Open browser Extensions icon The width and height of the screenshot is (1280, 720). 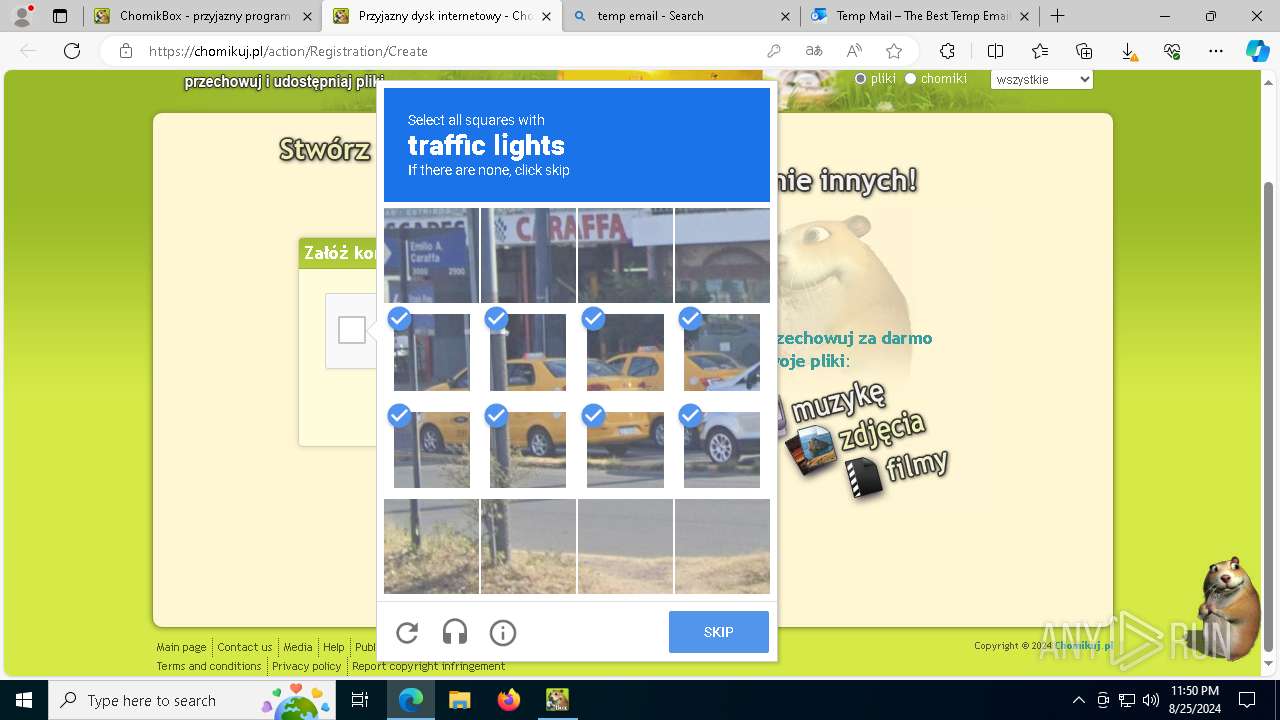point(947,51)
